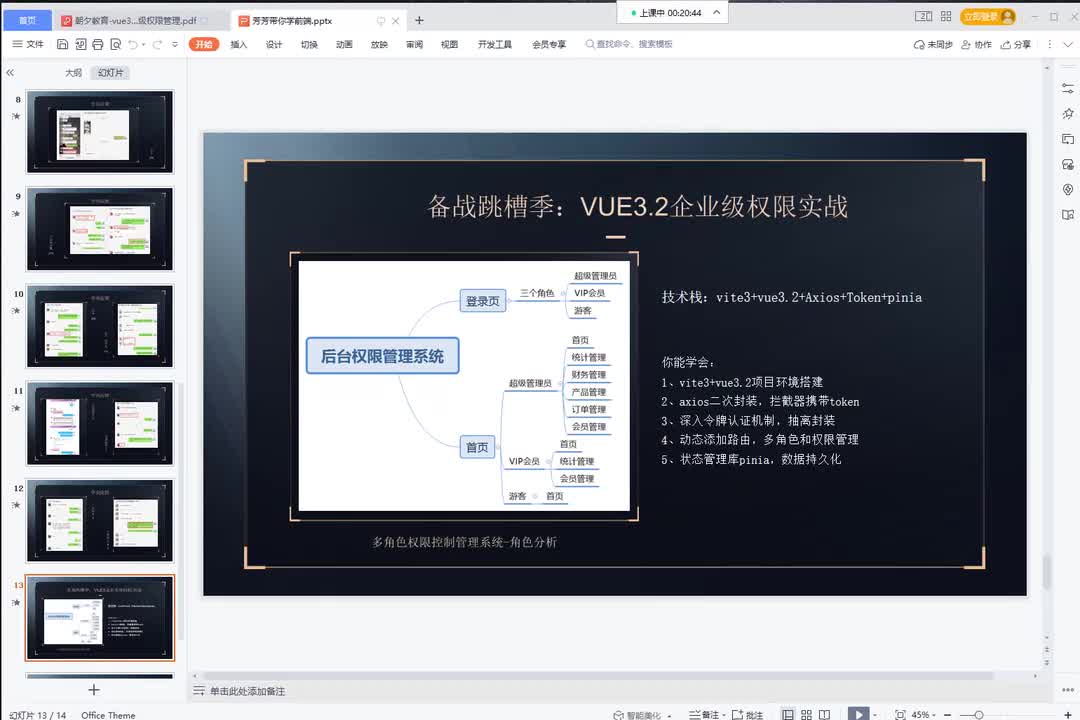
Task: Select slide 10 thumbnail
Action: coord(100,326)
